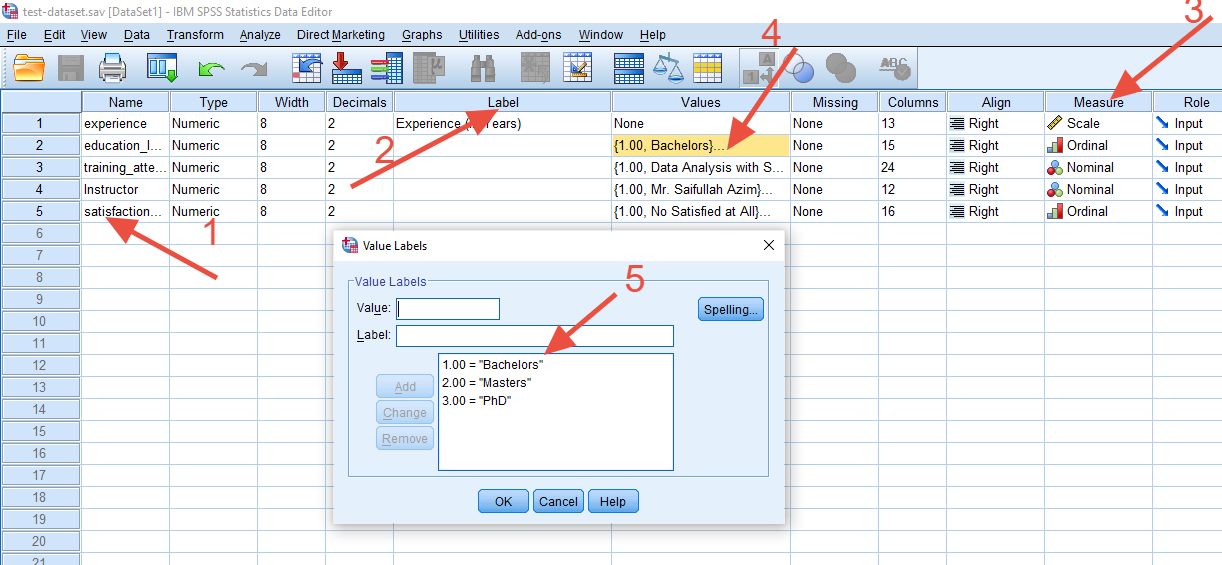Open the Recall recently used dialogs icon
1222x565 pixels.
(x=162, y=68)
